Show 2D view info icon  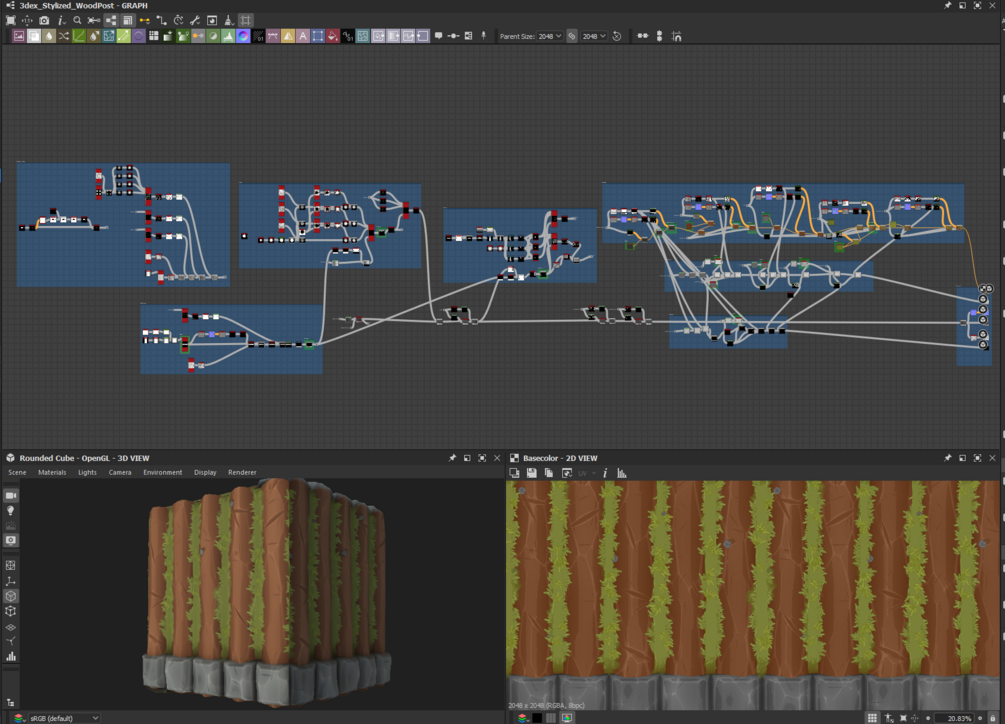point(605,473)
